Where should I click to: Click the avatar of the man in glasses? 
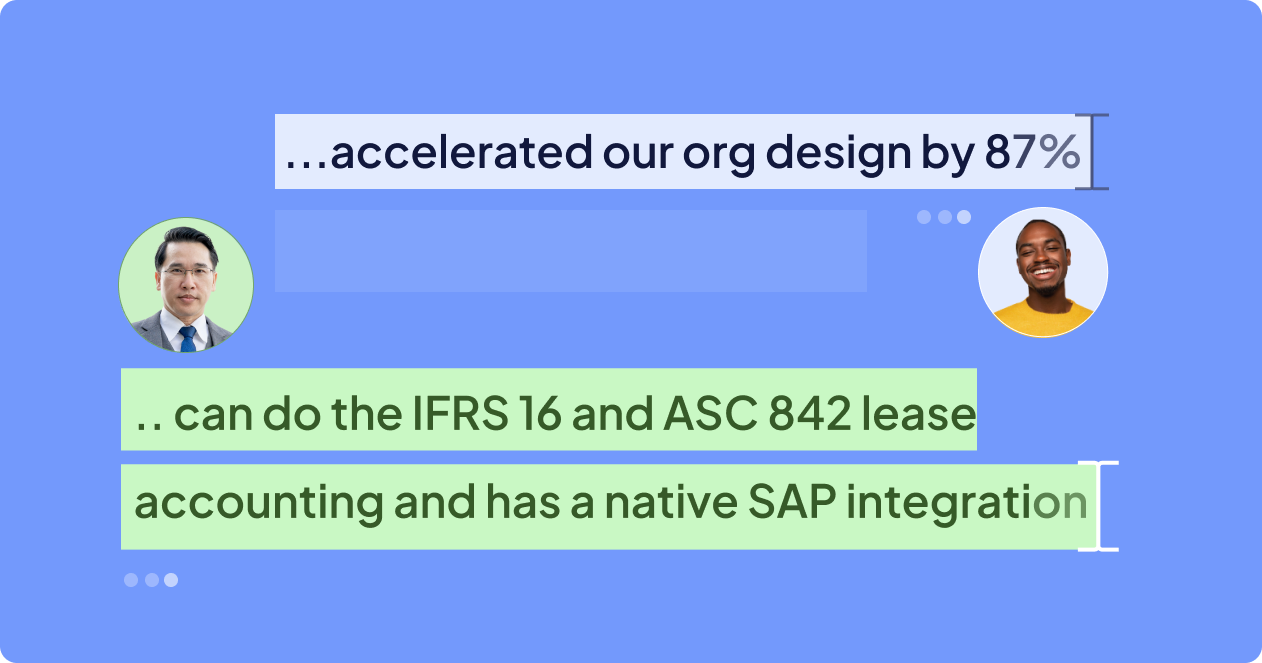pos(186,285)
